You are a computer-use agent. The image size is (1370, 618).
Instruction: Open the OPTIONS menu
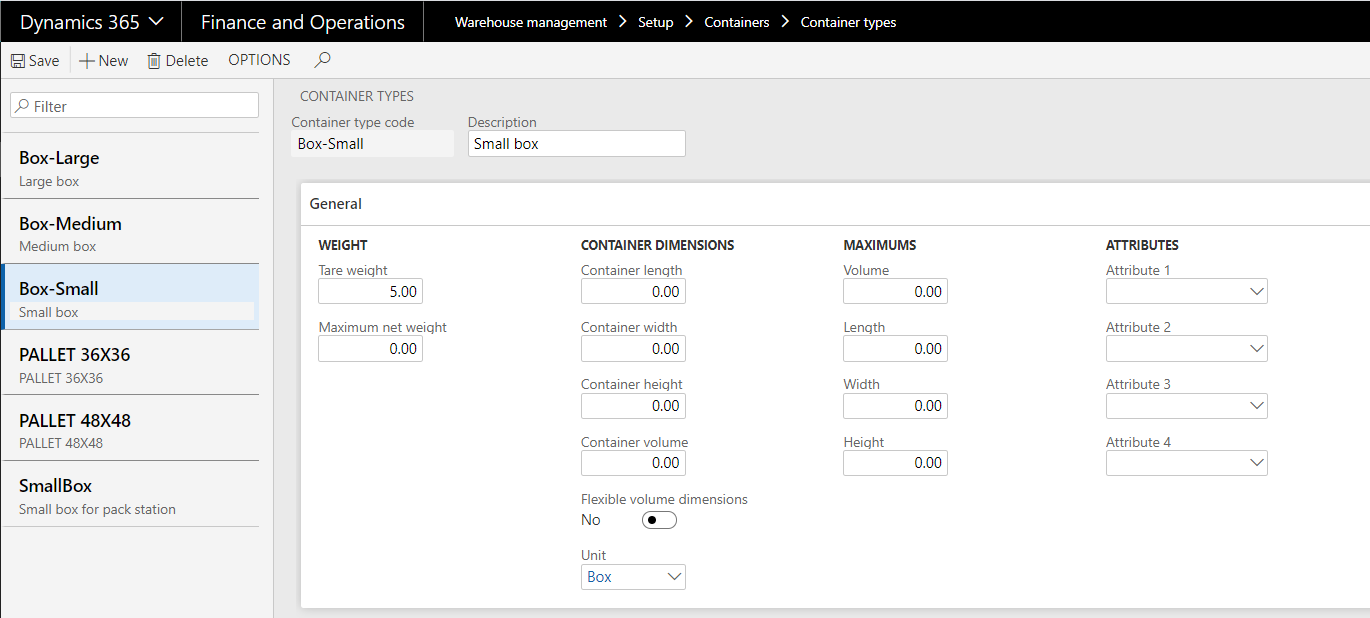pos(259,60)
